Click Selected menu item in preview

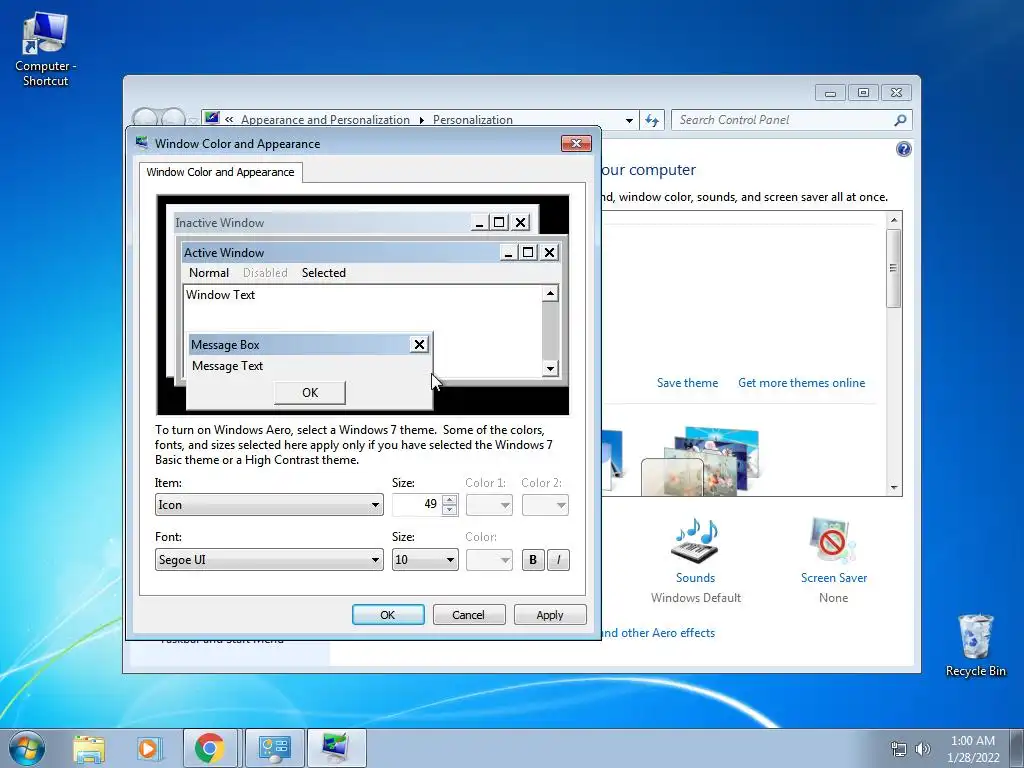coord(324,273)
